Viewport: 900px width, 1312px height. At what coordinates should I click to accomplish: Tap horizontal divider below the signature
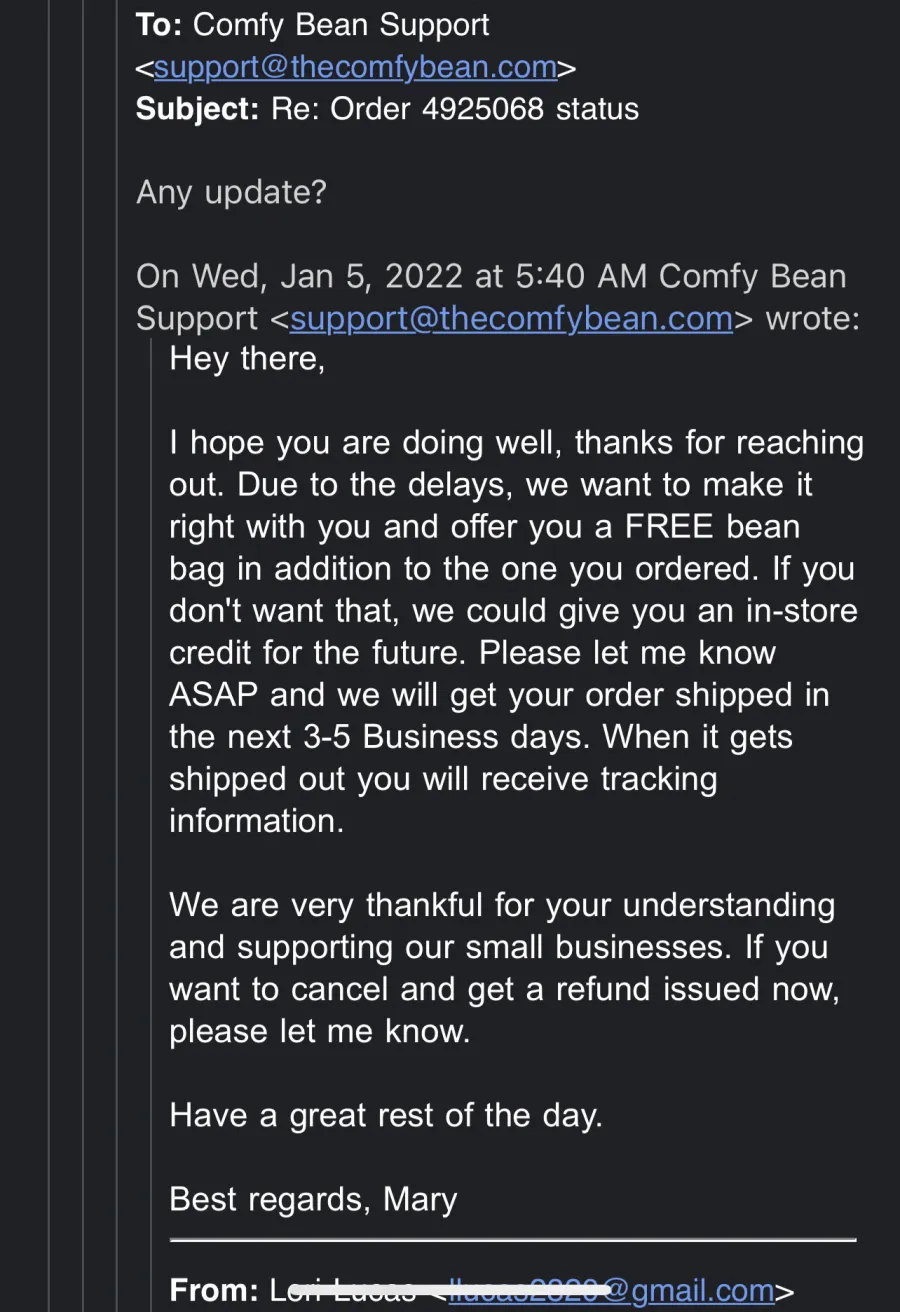[x=513, y=1241]
